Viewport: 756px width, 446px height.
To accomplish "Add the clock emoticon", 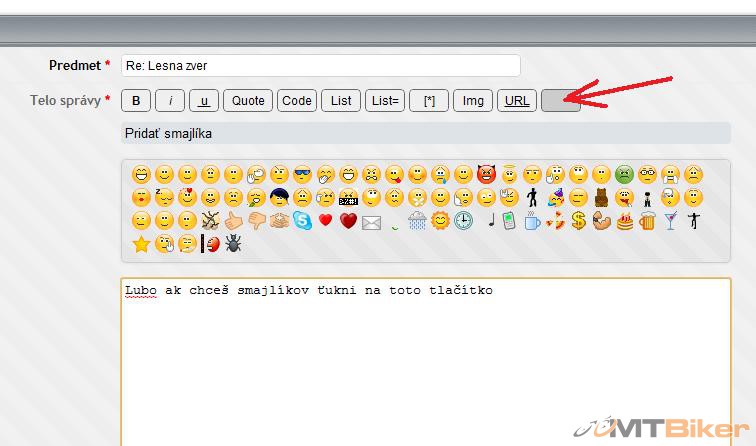I will tap(463, 221).
